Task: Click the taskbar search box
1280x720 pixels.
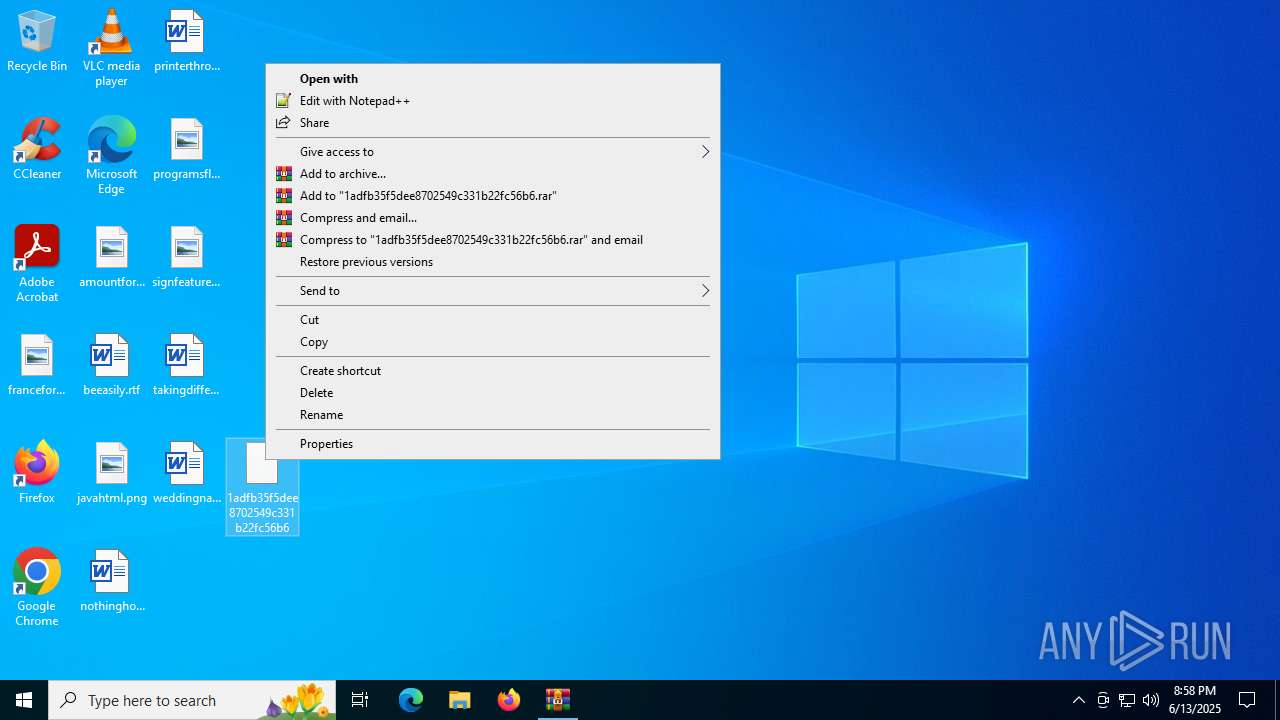Action: 192,700
